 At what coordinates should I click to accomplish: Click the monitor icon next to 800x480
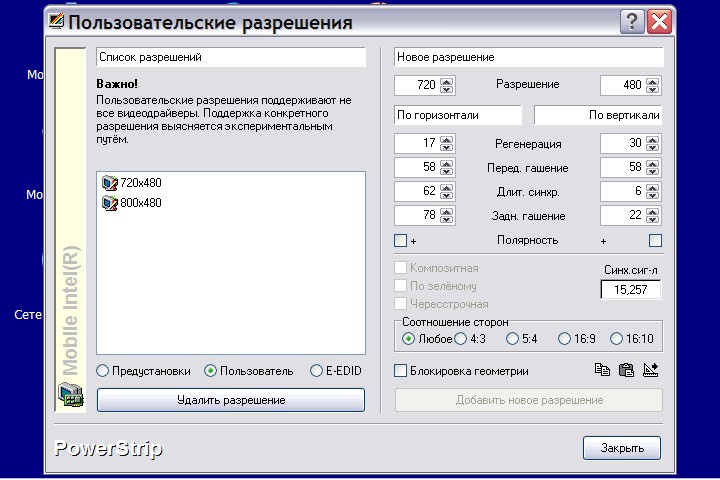109,203
